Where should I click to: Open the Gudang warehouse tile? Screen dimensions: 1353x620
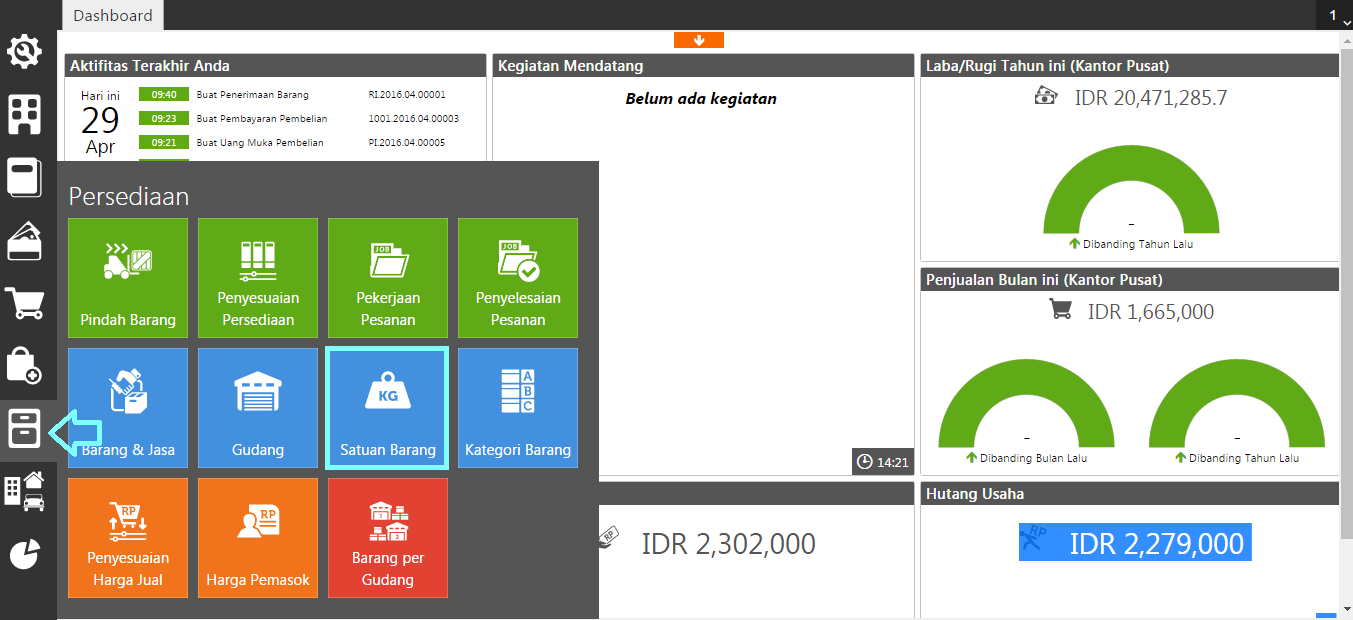pos(258,408)
